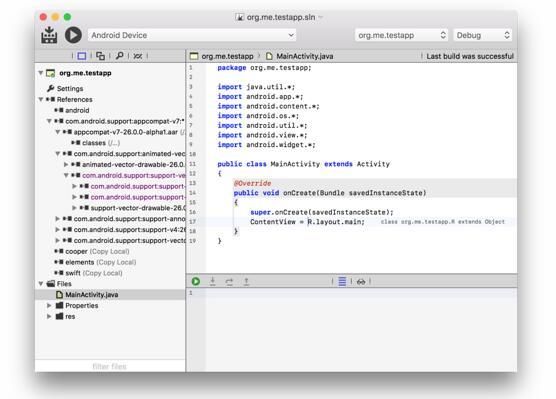Expand the Properties folder

pos(49,305)
